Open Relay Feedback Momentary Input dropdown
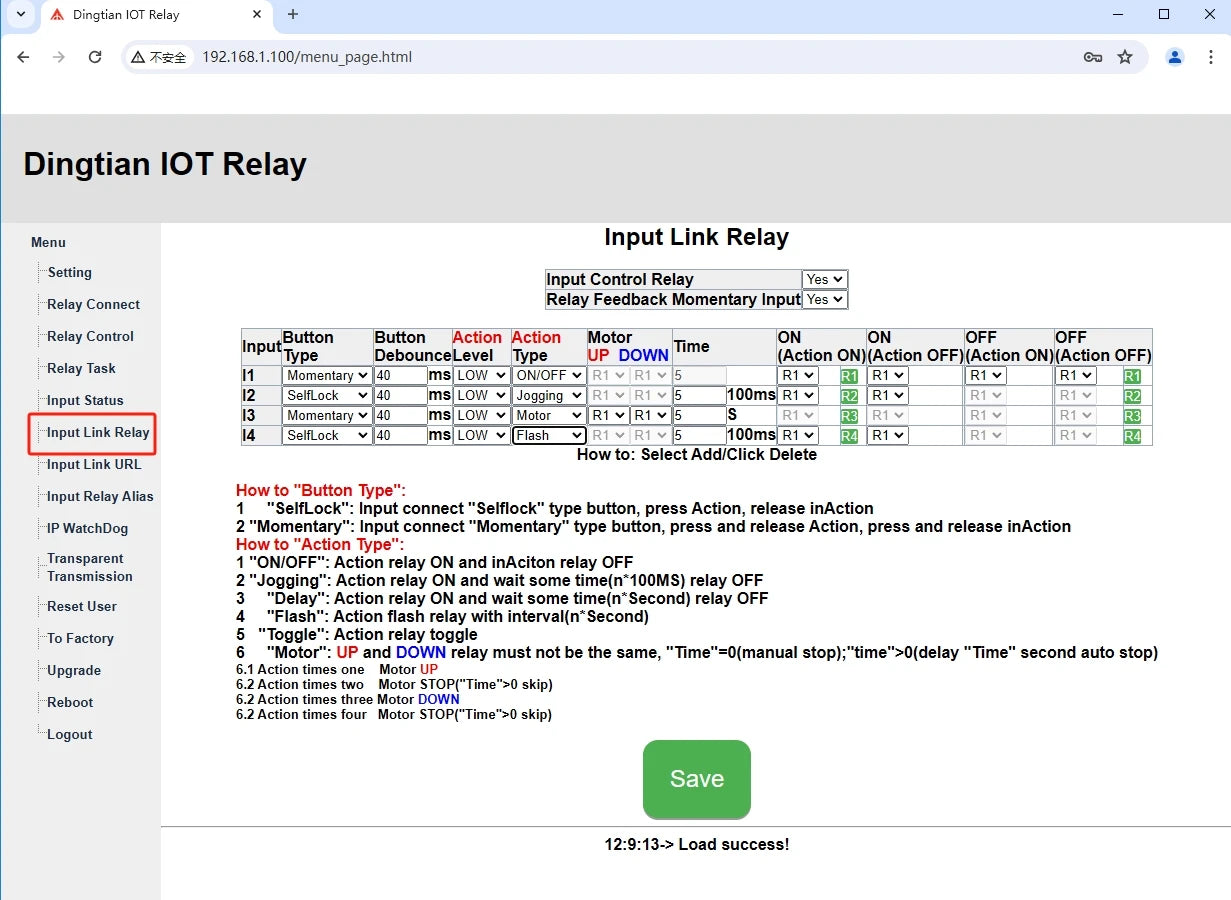1231x900 pixels. (x=824, y=299)
